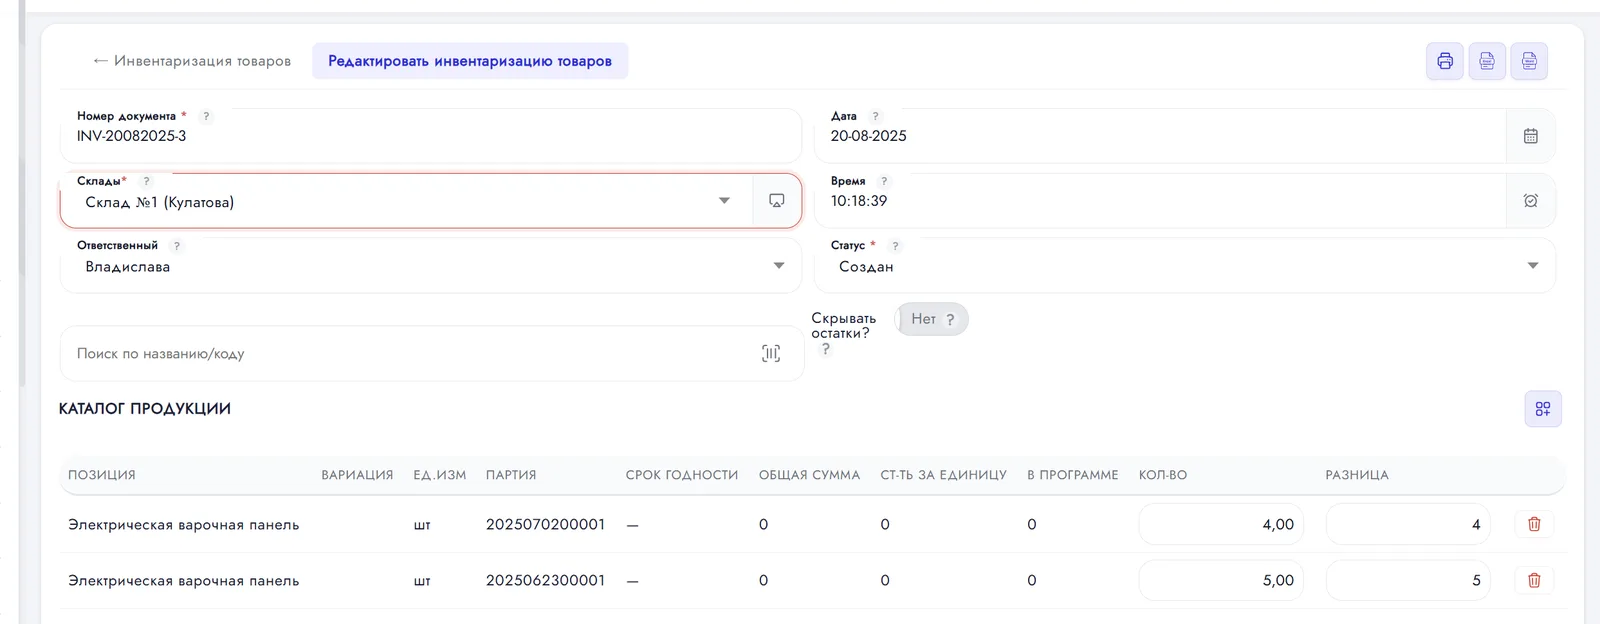Open the Статус dropdown showing Создан

1185,266
